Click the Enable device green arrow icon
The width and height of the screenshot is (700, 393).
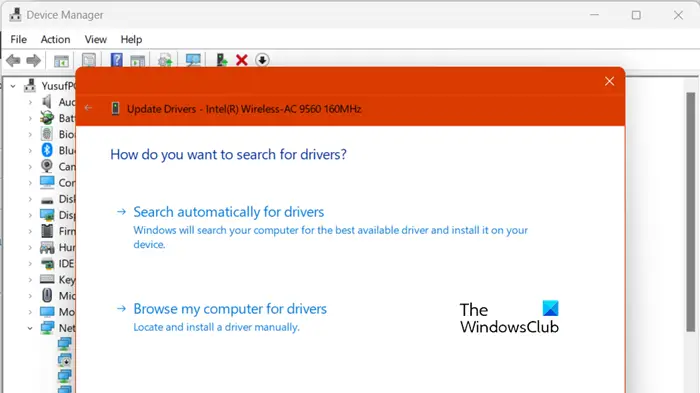[221, 60]
